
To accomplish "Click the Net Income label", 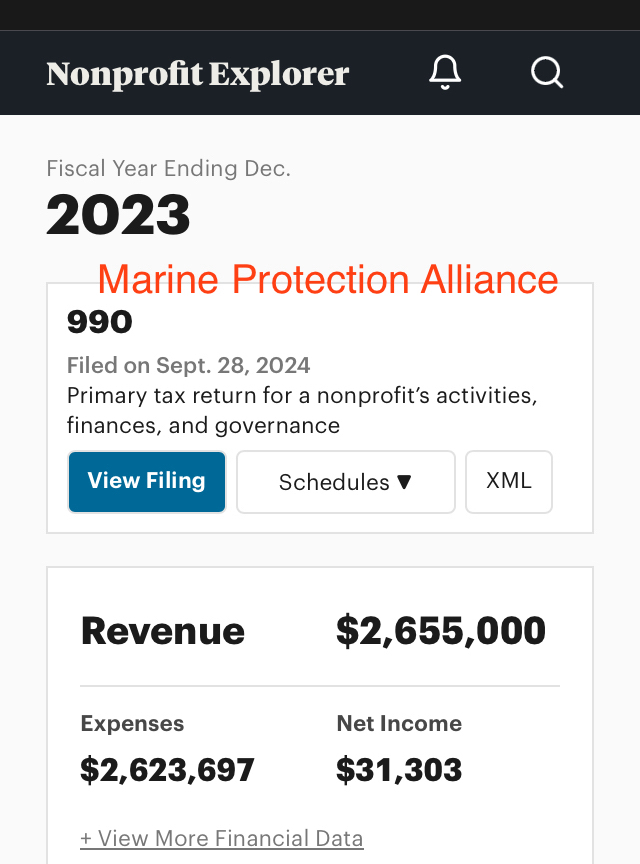I will tap(399, 723).
